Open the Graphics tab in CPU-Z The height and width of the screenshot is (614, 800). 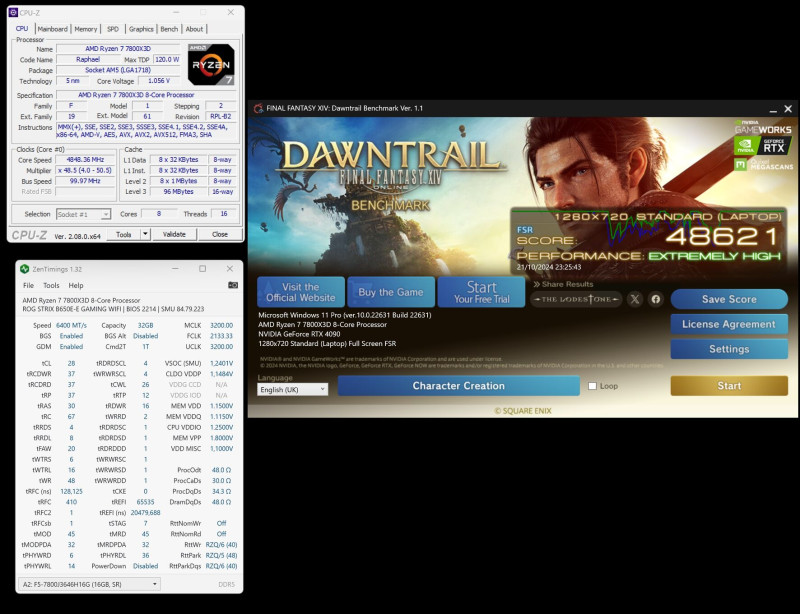pyautogui.click(x=141, y=29)
